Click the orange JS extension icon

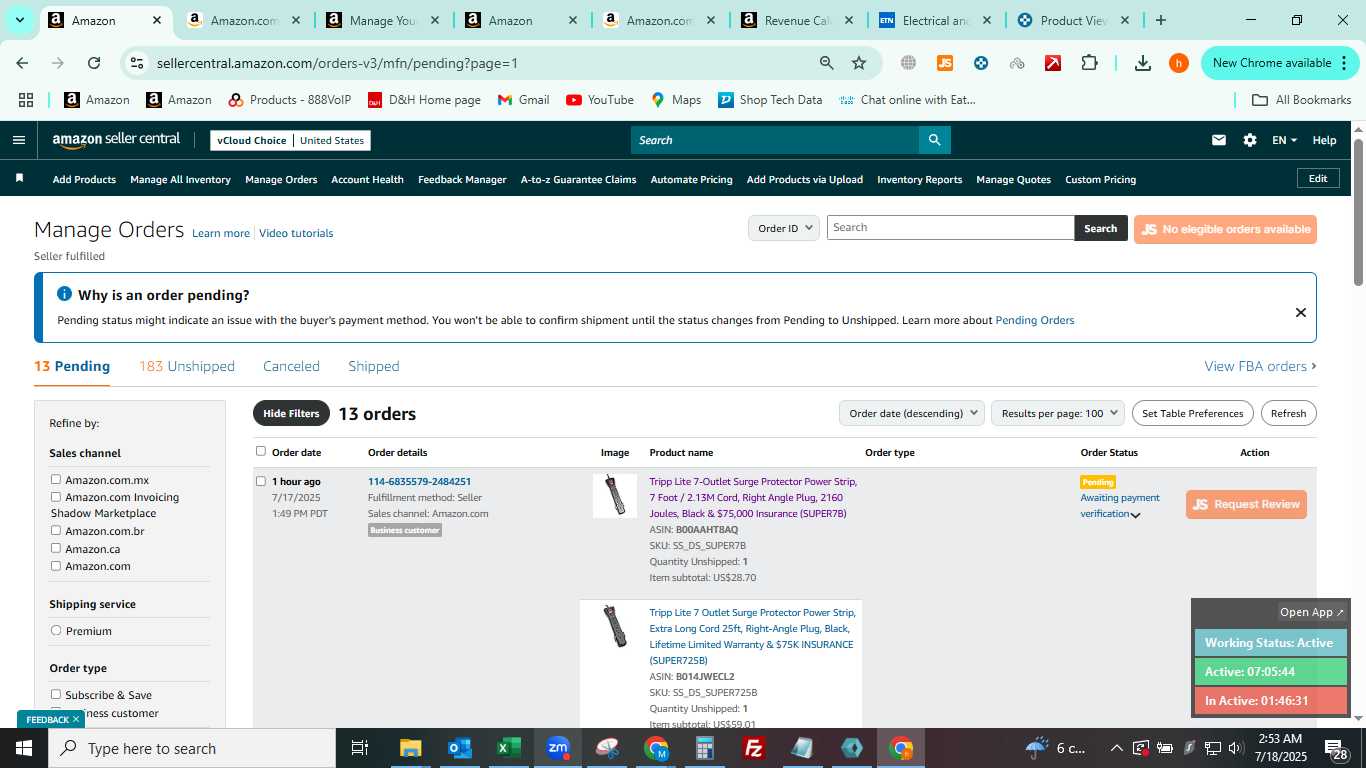click(944, 63)
